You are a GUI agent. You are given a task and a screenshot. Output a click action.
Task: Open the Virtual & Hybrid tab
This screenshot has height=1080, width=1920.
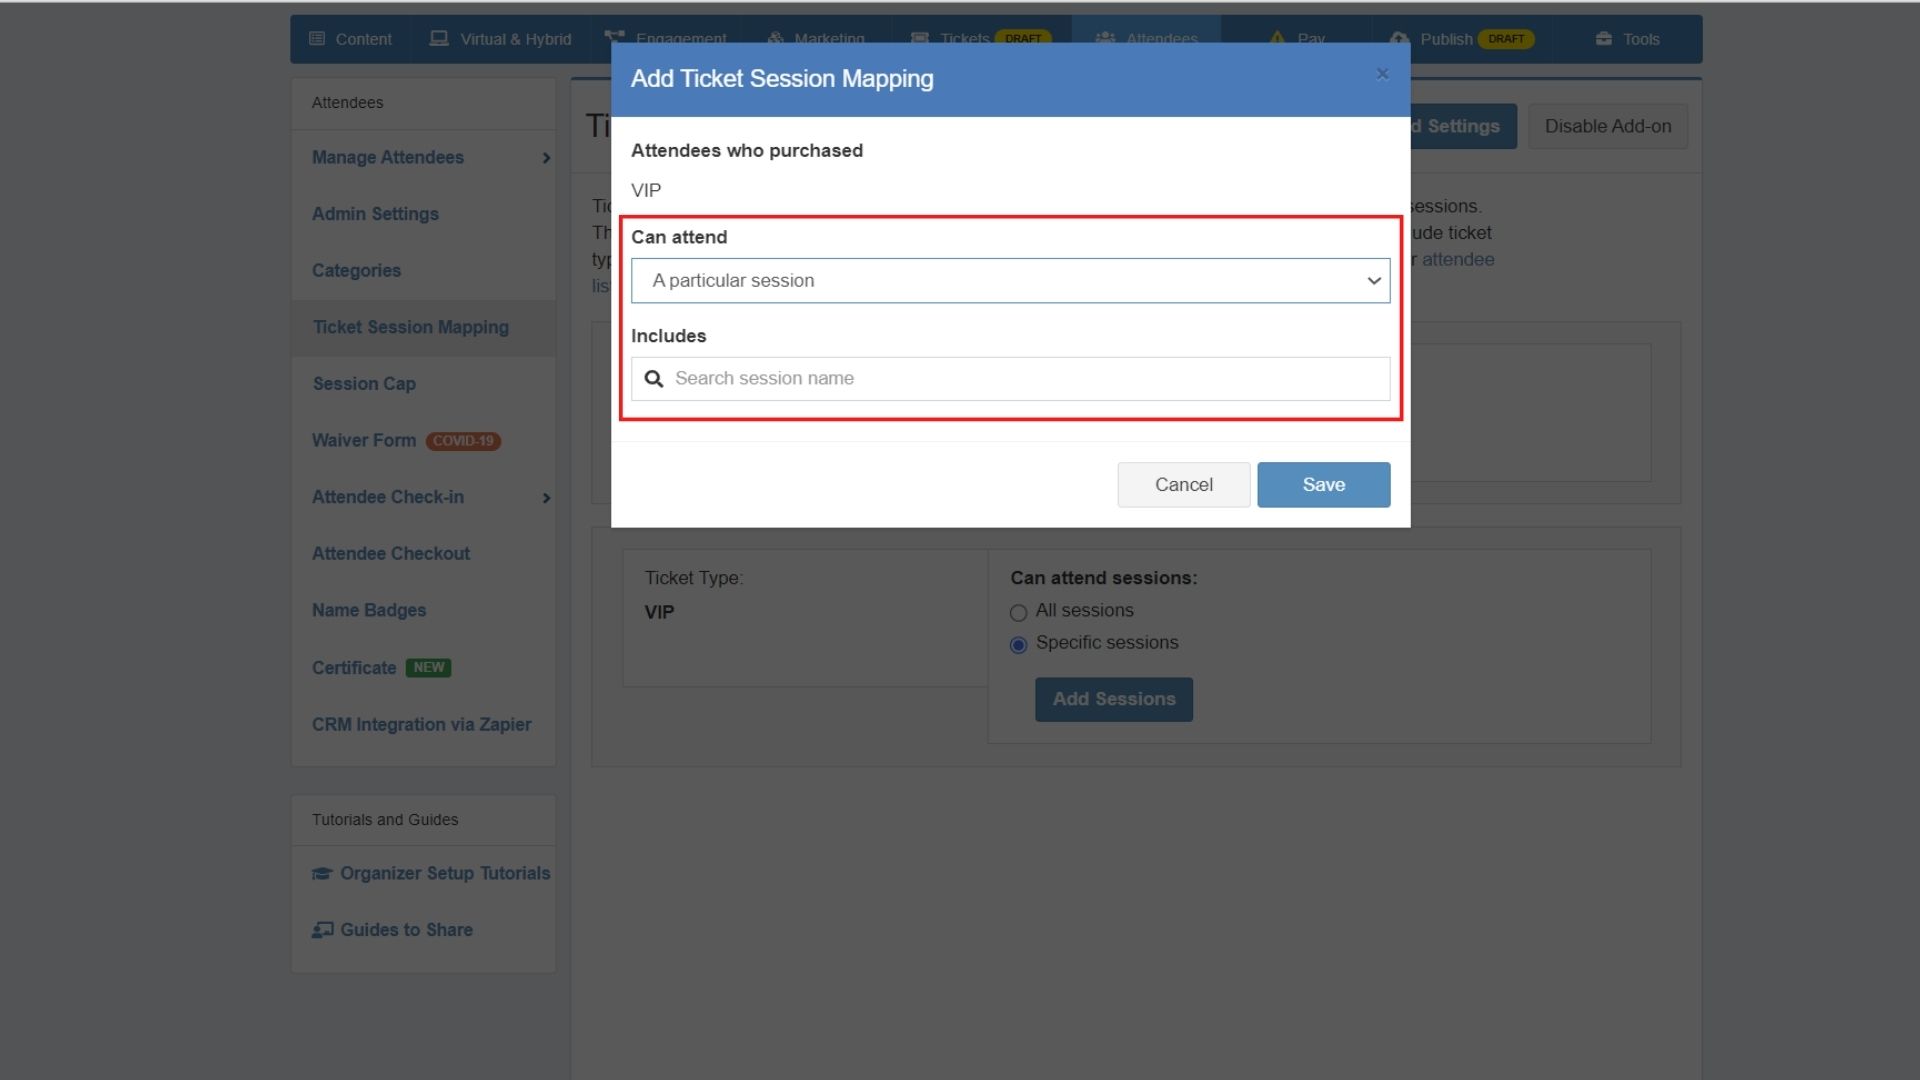coord(500,39)
